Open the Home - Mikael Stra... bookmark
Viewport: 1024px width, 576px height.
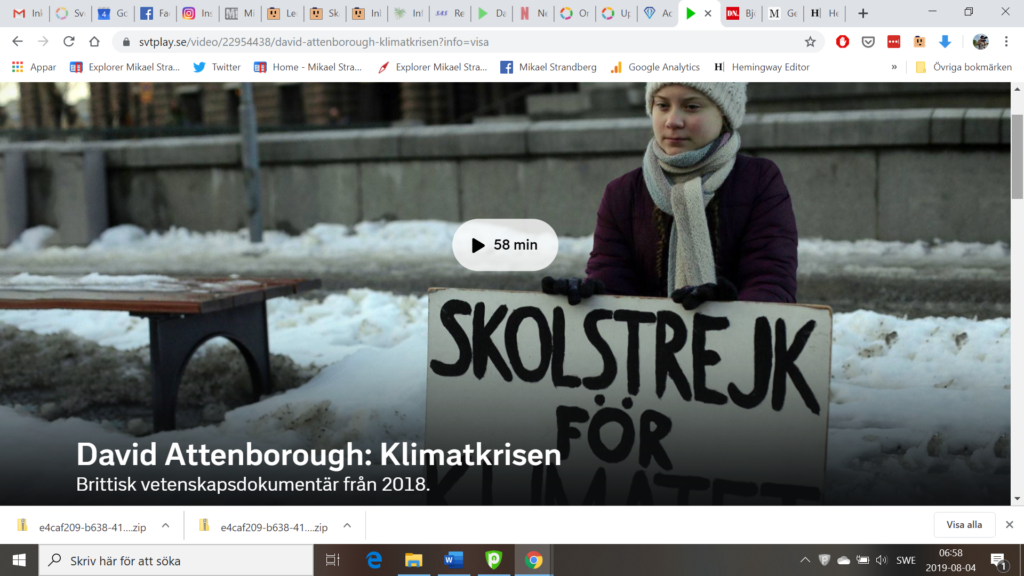pos(308,67)
